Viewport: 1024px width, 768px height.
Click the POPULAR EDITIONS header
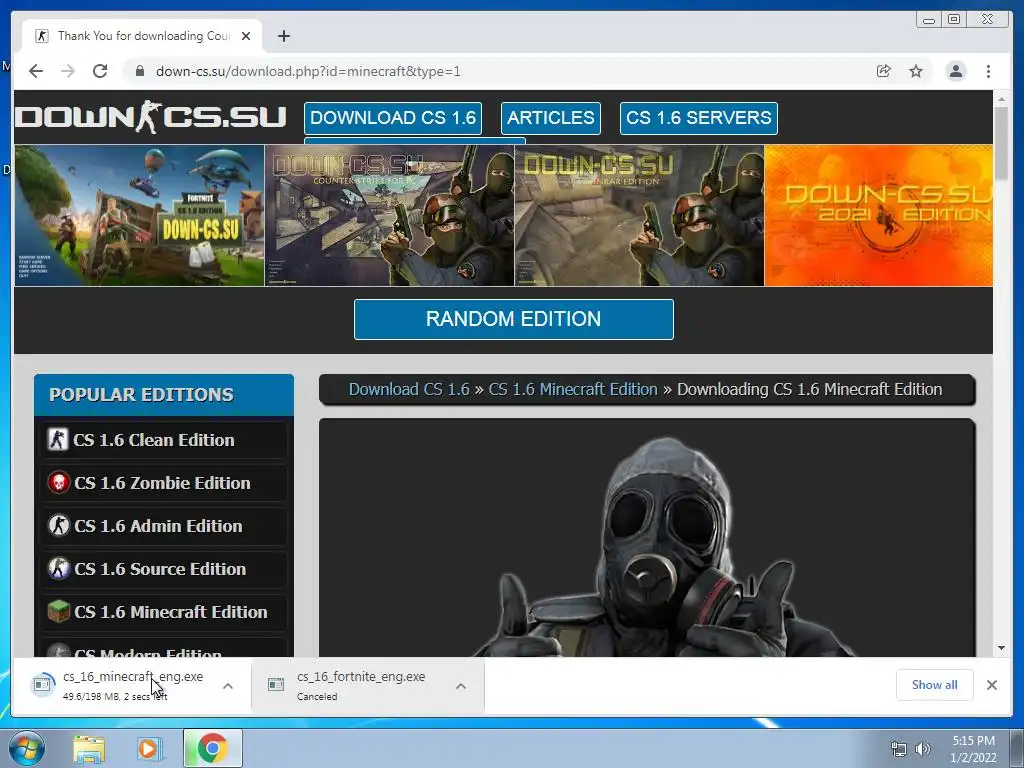164,394
